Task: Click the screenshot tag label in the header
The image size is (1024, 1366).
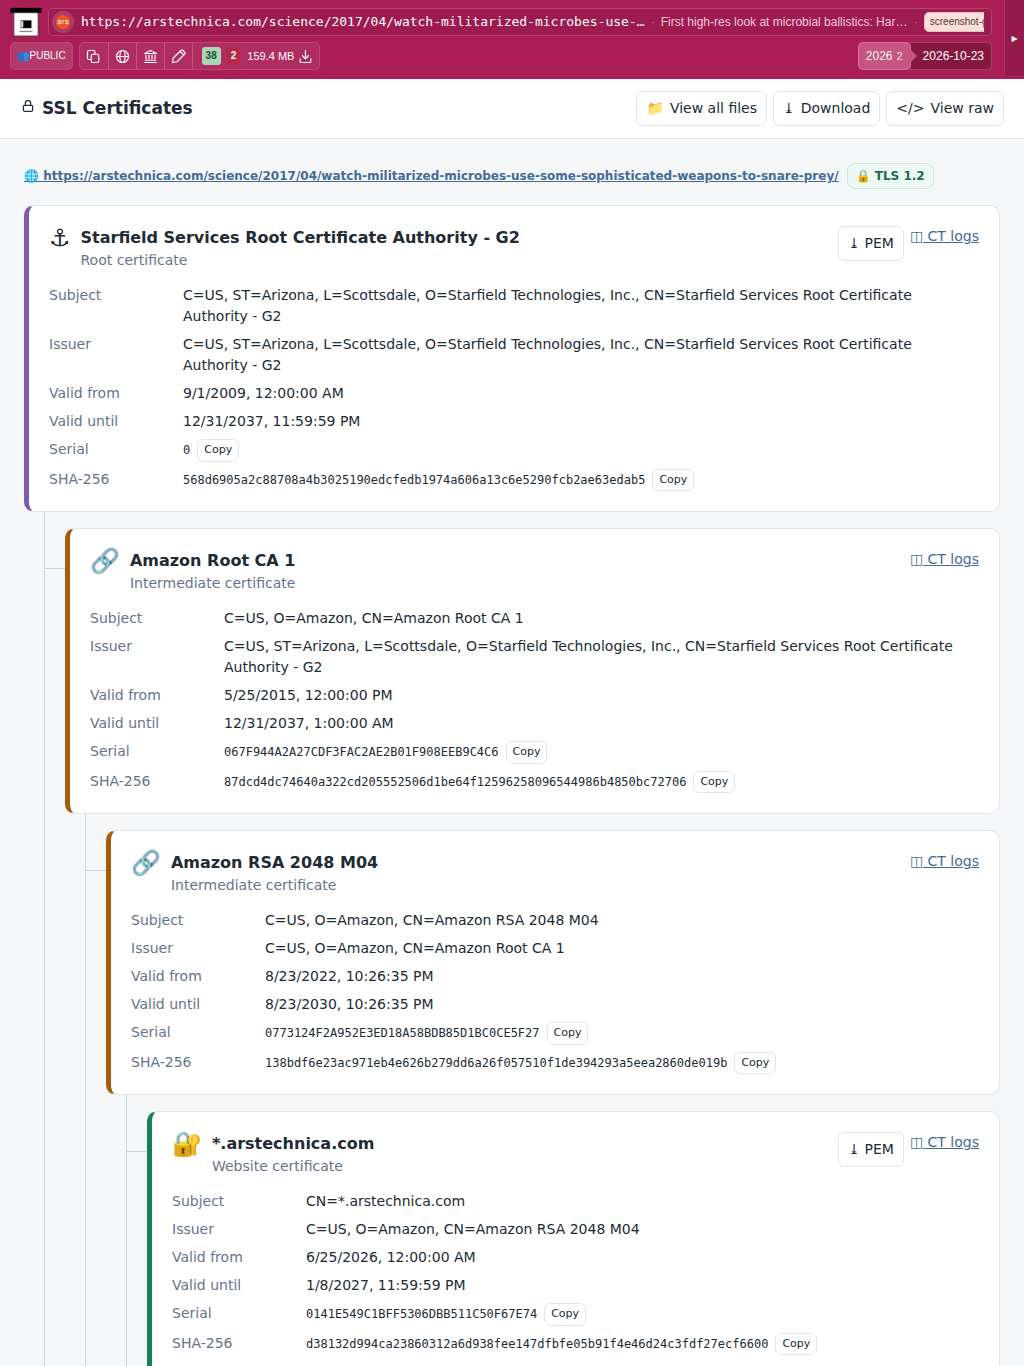Action: [955, 22]
